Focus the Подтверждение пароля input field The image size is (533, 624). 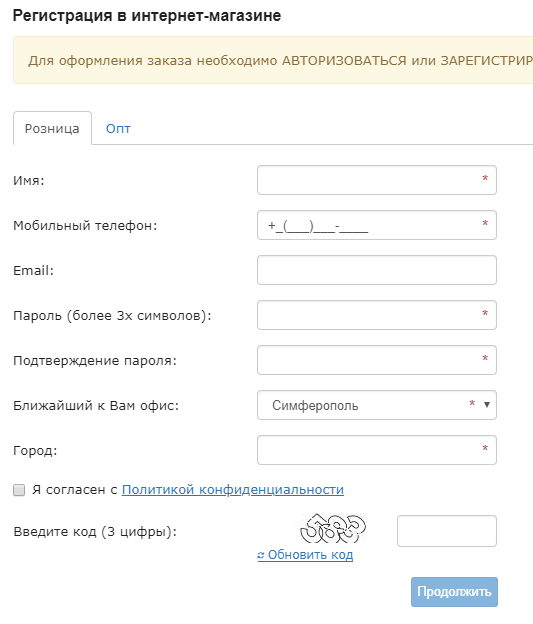377,360
